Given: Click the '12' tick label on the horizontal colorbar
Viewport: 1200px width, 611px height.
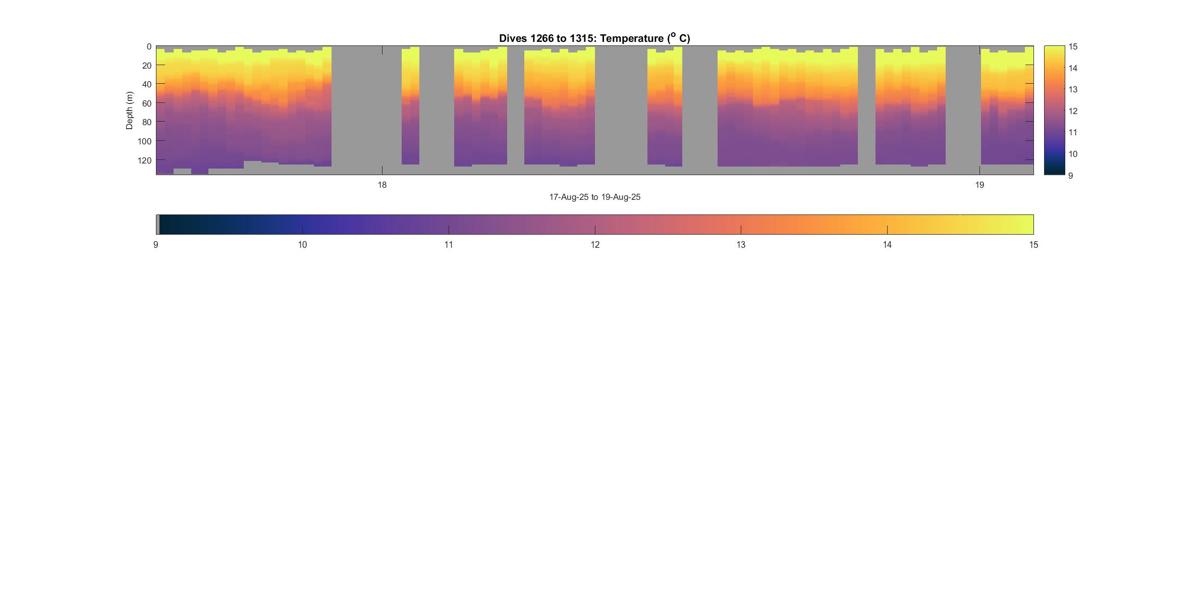Looking at the screenshot, I should point(595,245).
